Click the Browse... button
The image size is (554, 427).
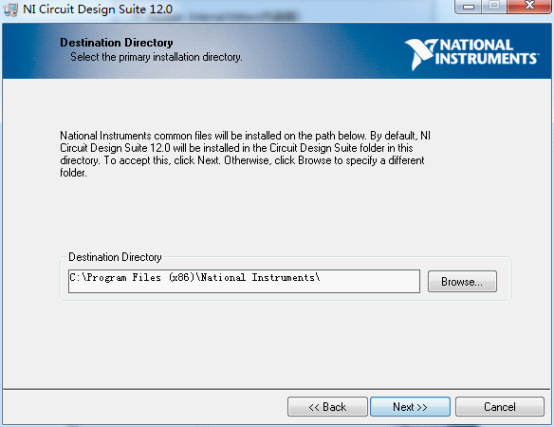462,281
